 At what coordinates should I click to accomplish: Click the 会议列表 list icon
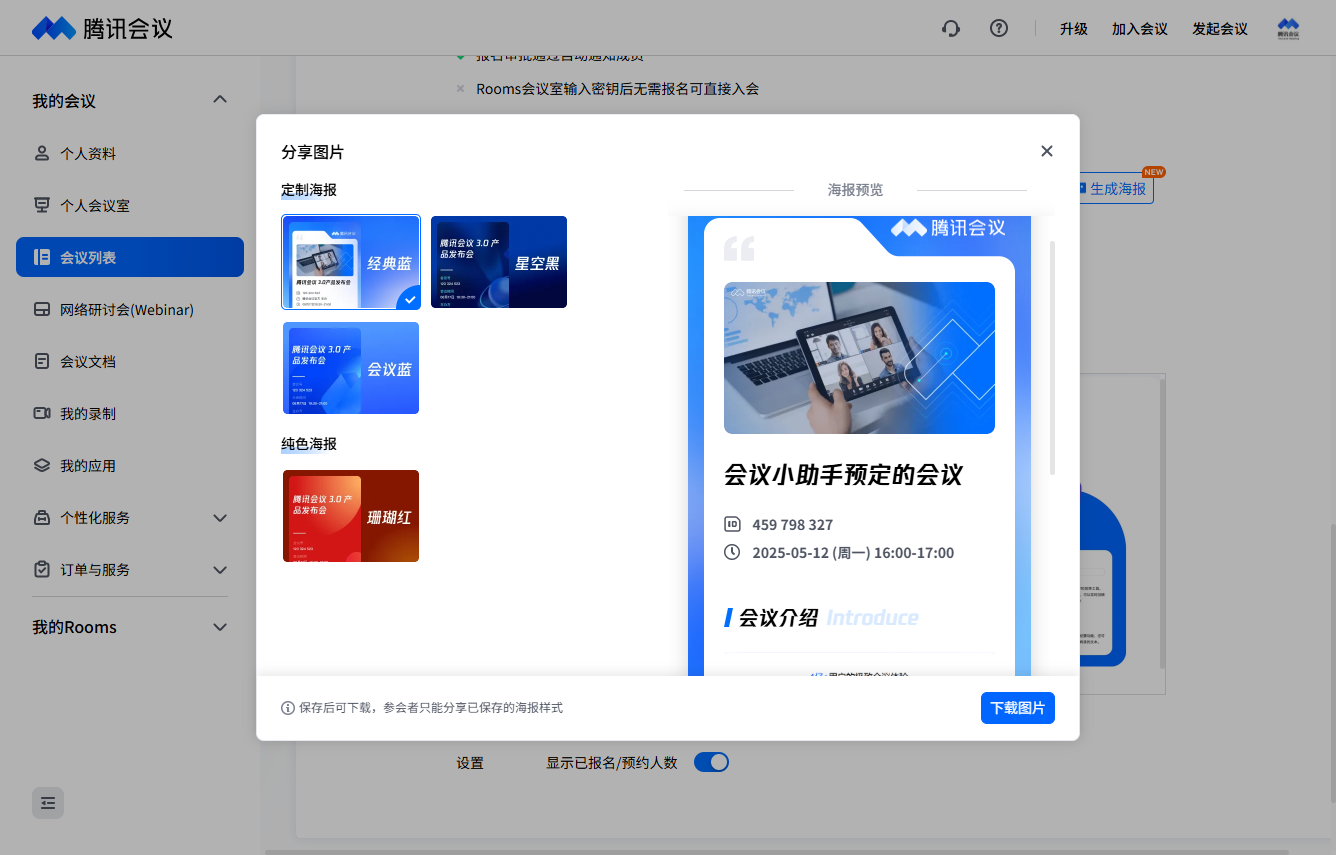42,257
